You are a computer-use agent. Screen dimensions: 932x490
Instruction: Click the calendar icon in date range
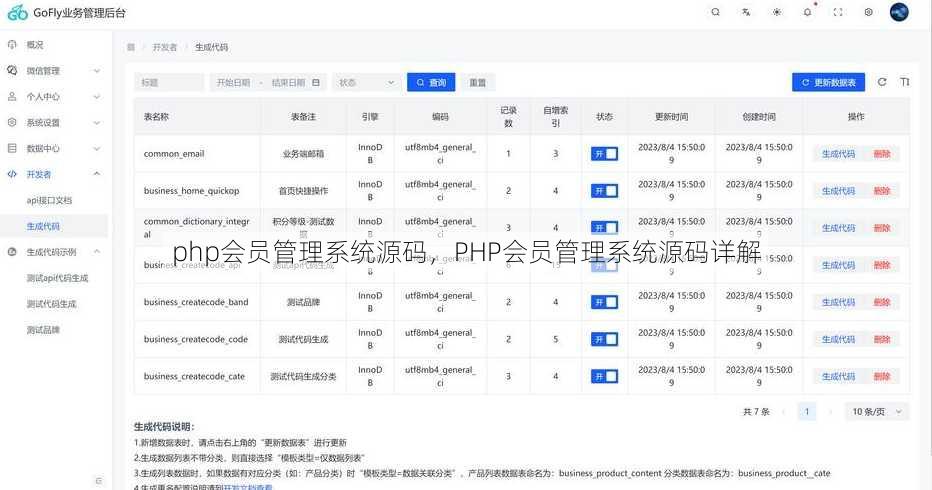316,83
